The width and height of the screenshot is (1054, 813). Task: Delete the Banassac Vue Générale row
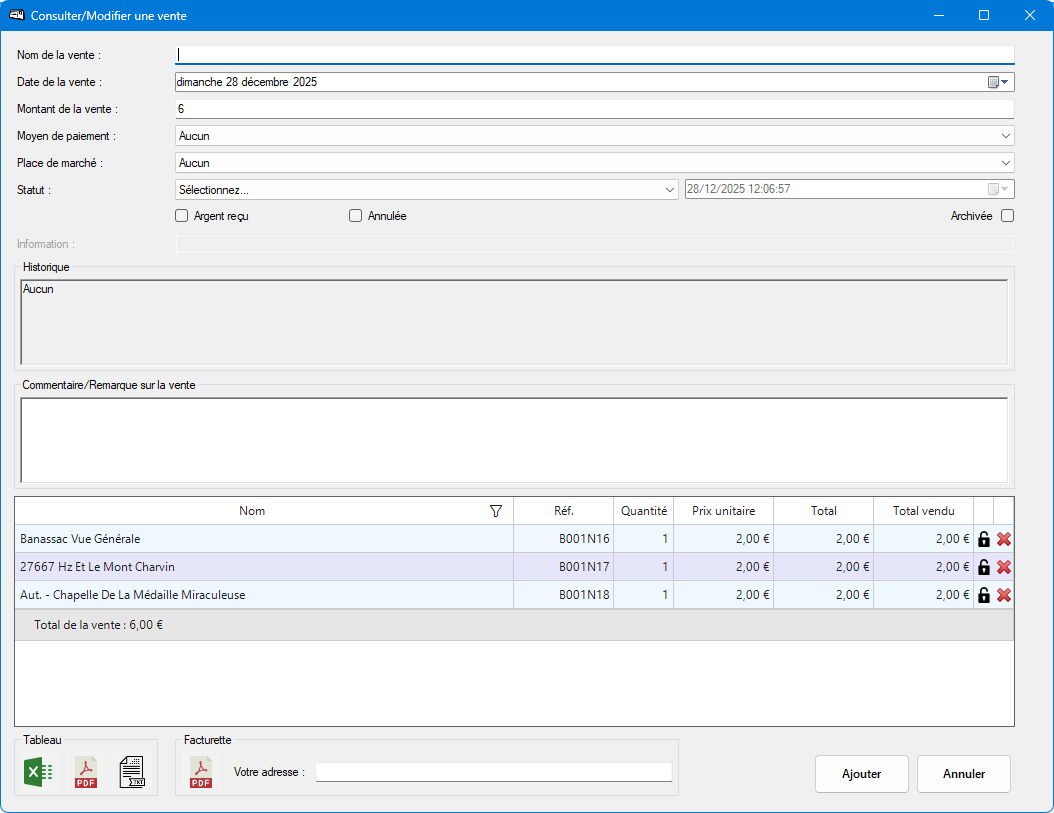(1004, 539)
